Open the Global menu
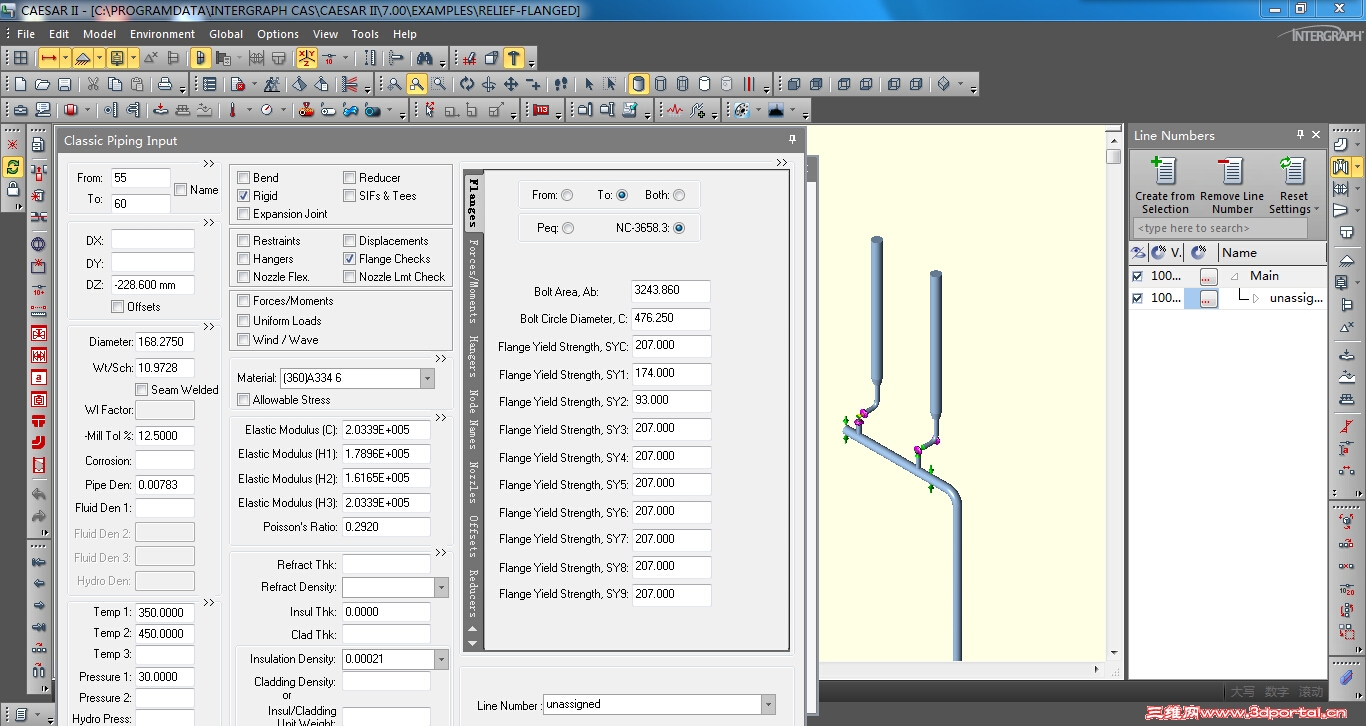 tap(226, 34)
